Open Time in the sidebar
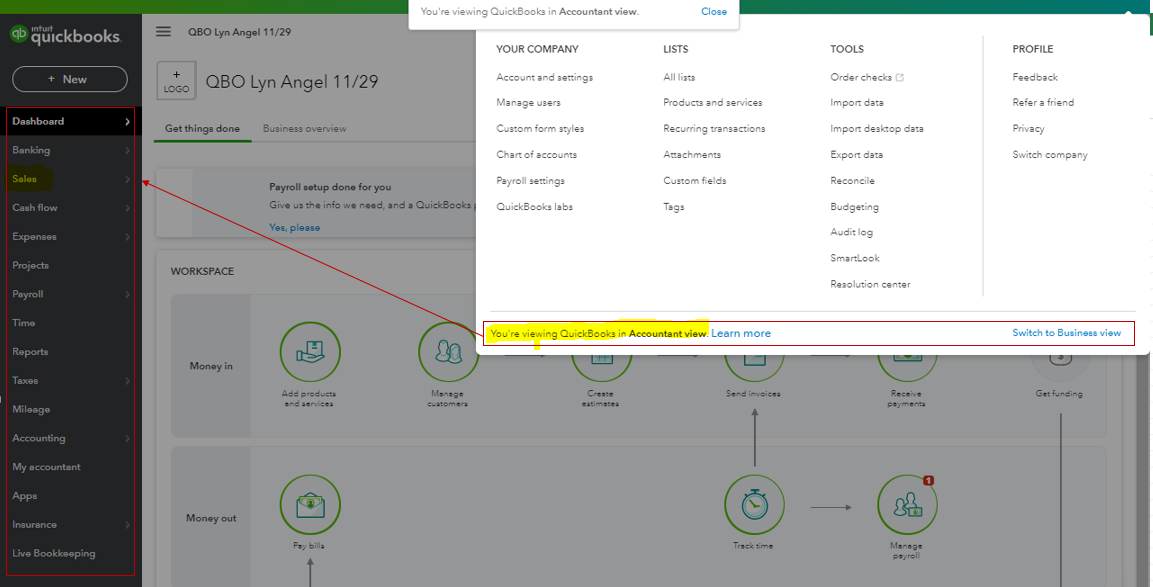Image resolution: width=1153 pixels, height=587 pixels. point(24,323)
